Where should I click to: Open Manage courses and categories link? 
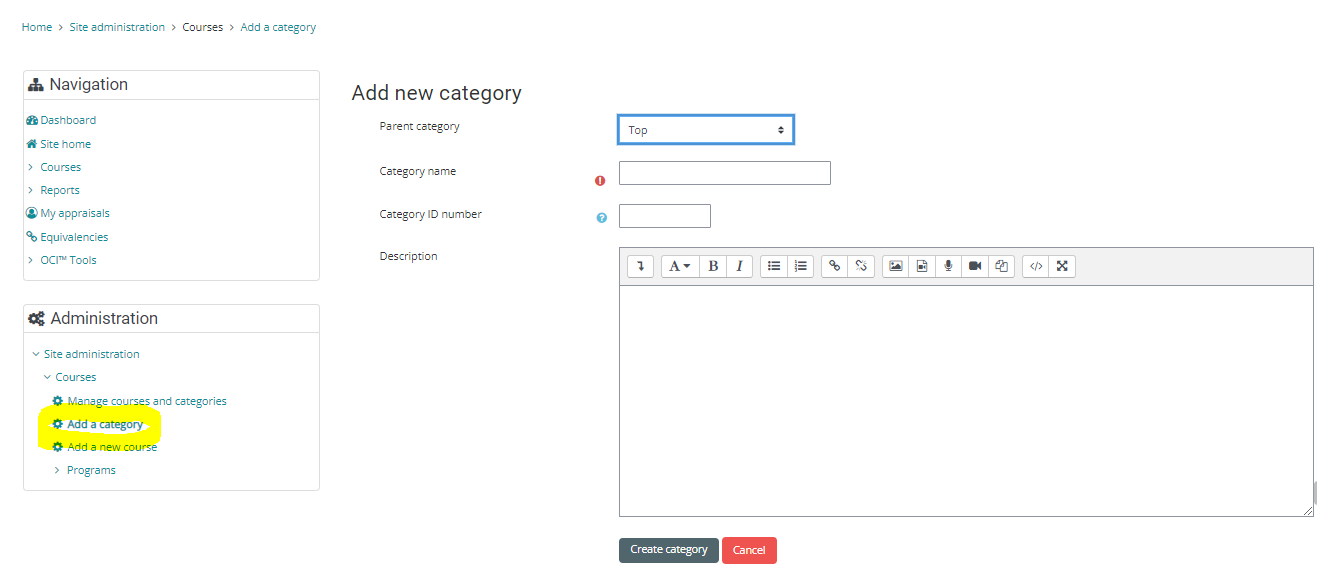[x=146, y=401]
